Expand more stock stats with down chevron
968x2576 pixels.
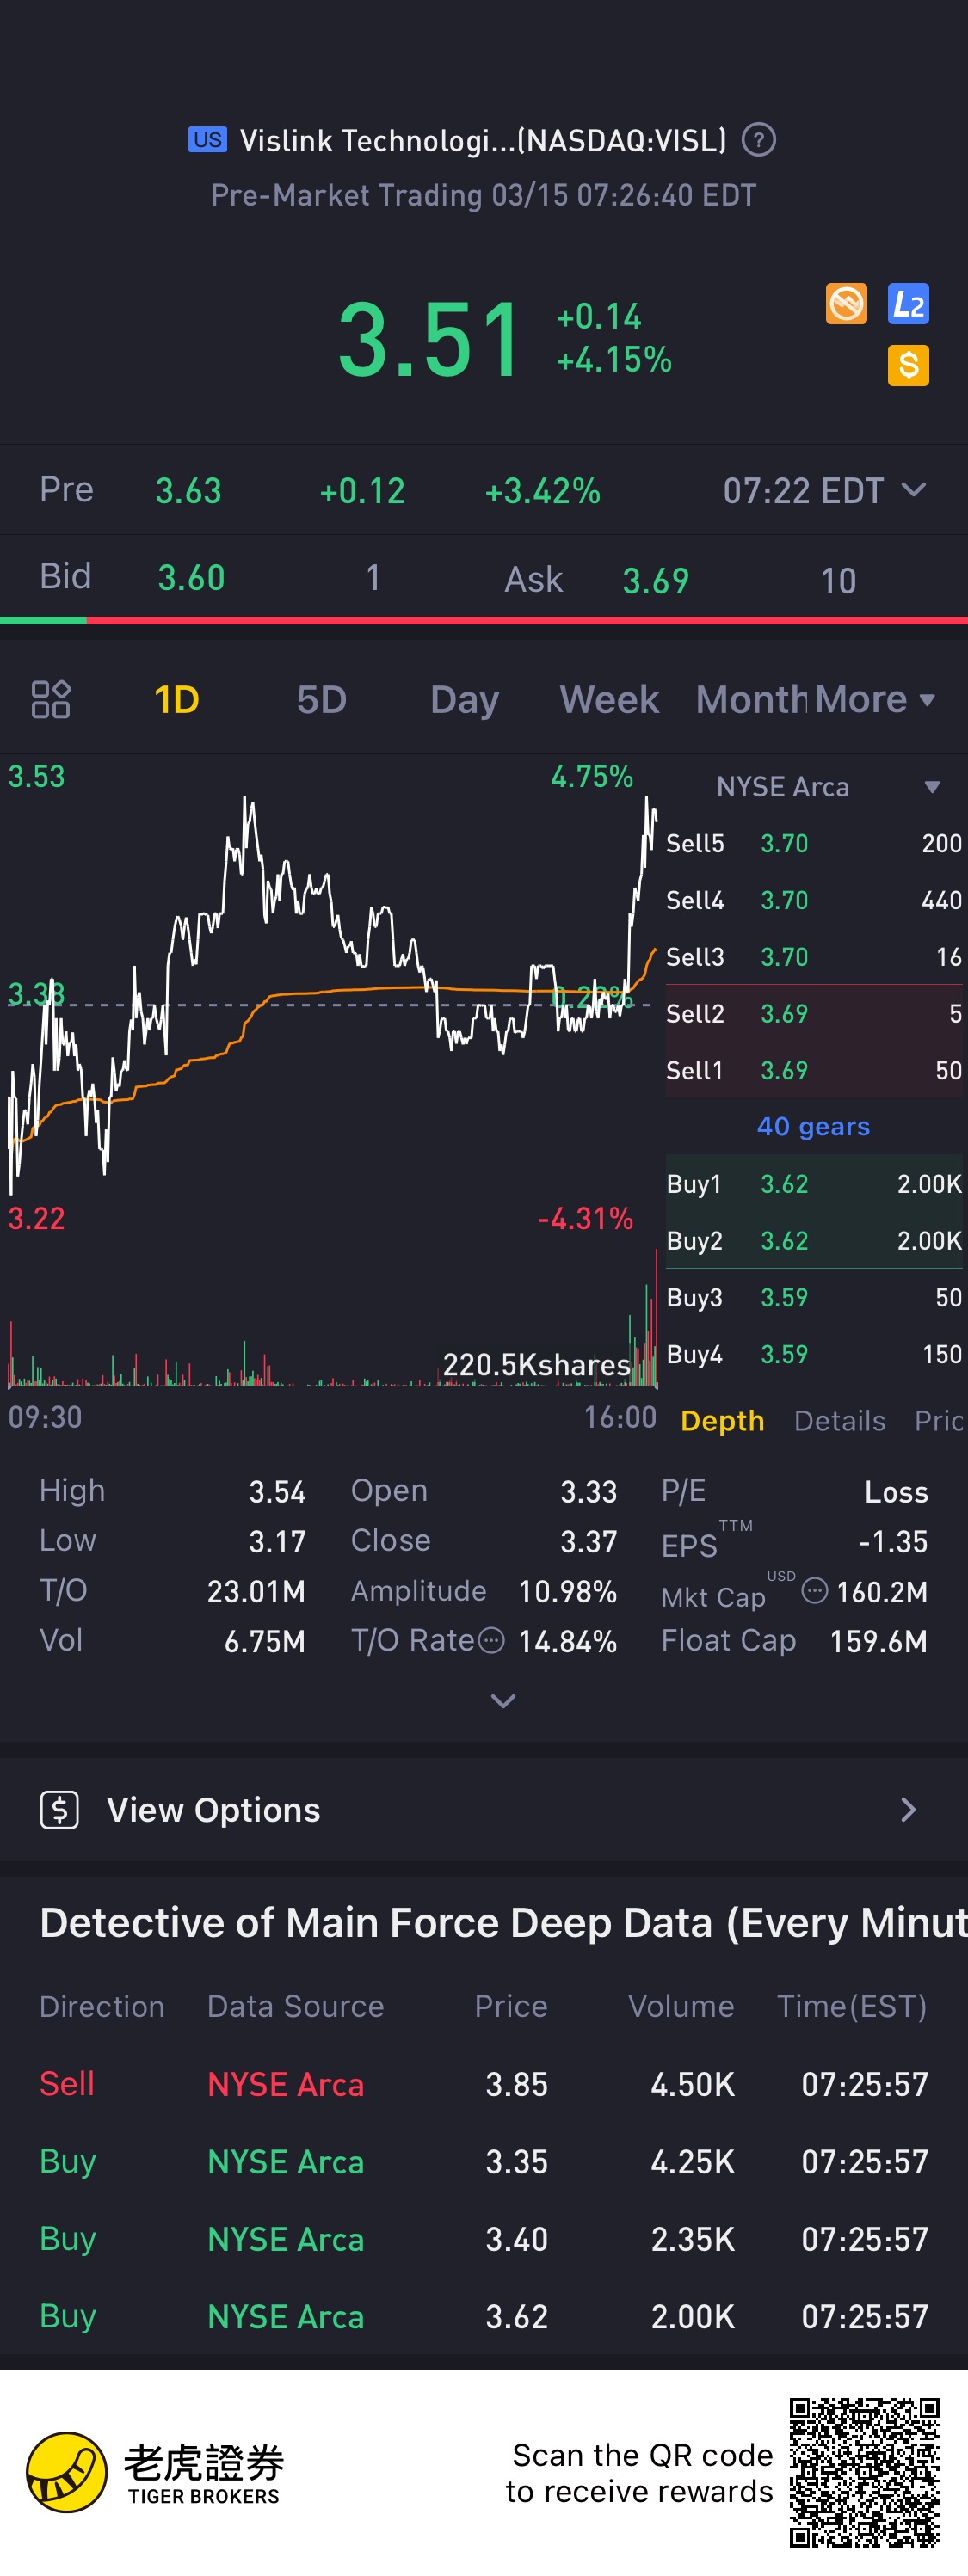tap(503, 1700)
